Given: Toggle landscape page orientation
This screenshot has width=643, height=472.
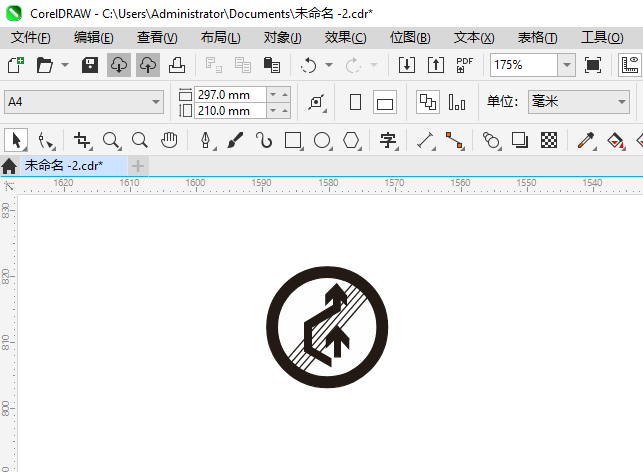Looking at the screenshot, I should coord(385,102).
